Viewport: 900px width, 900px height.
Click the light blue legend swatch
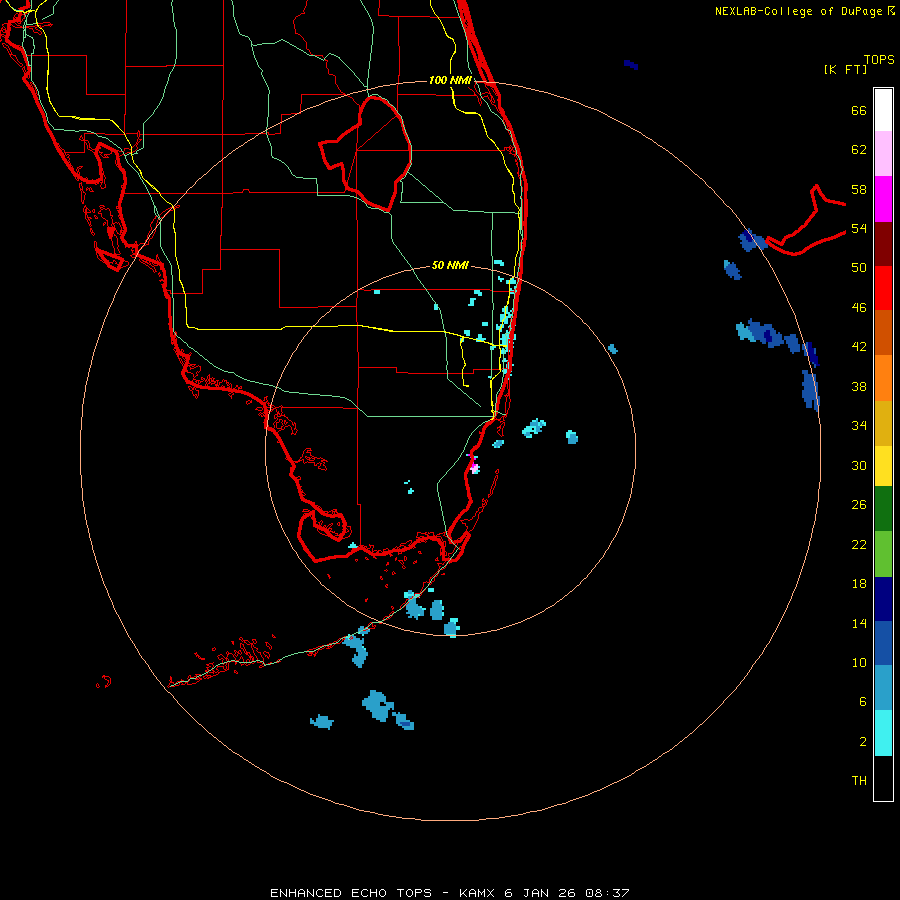tap(883, 688)
